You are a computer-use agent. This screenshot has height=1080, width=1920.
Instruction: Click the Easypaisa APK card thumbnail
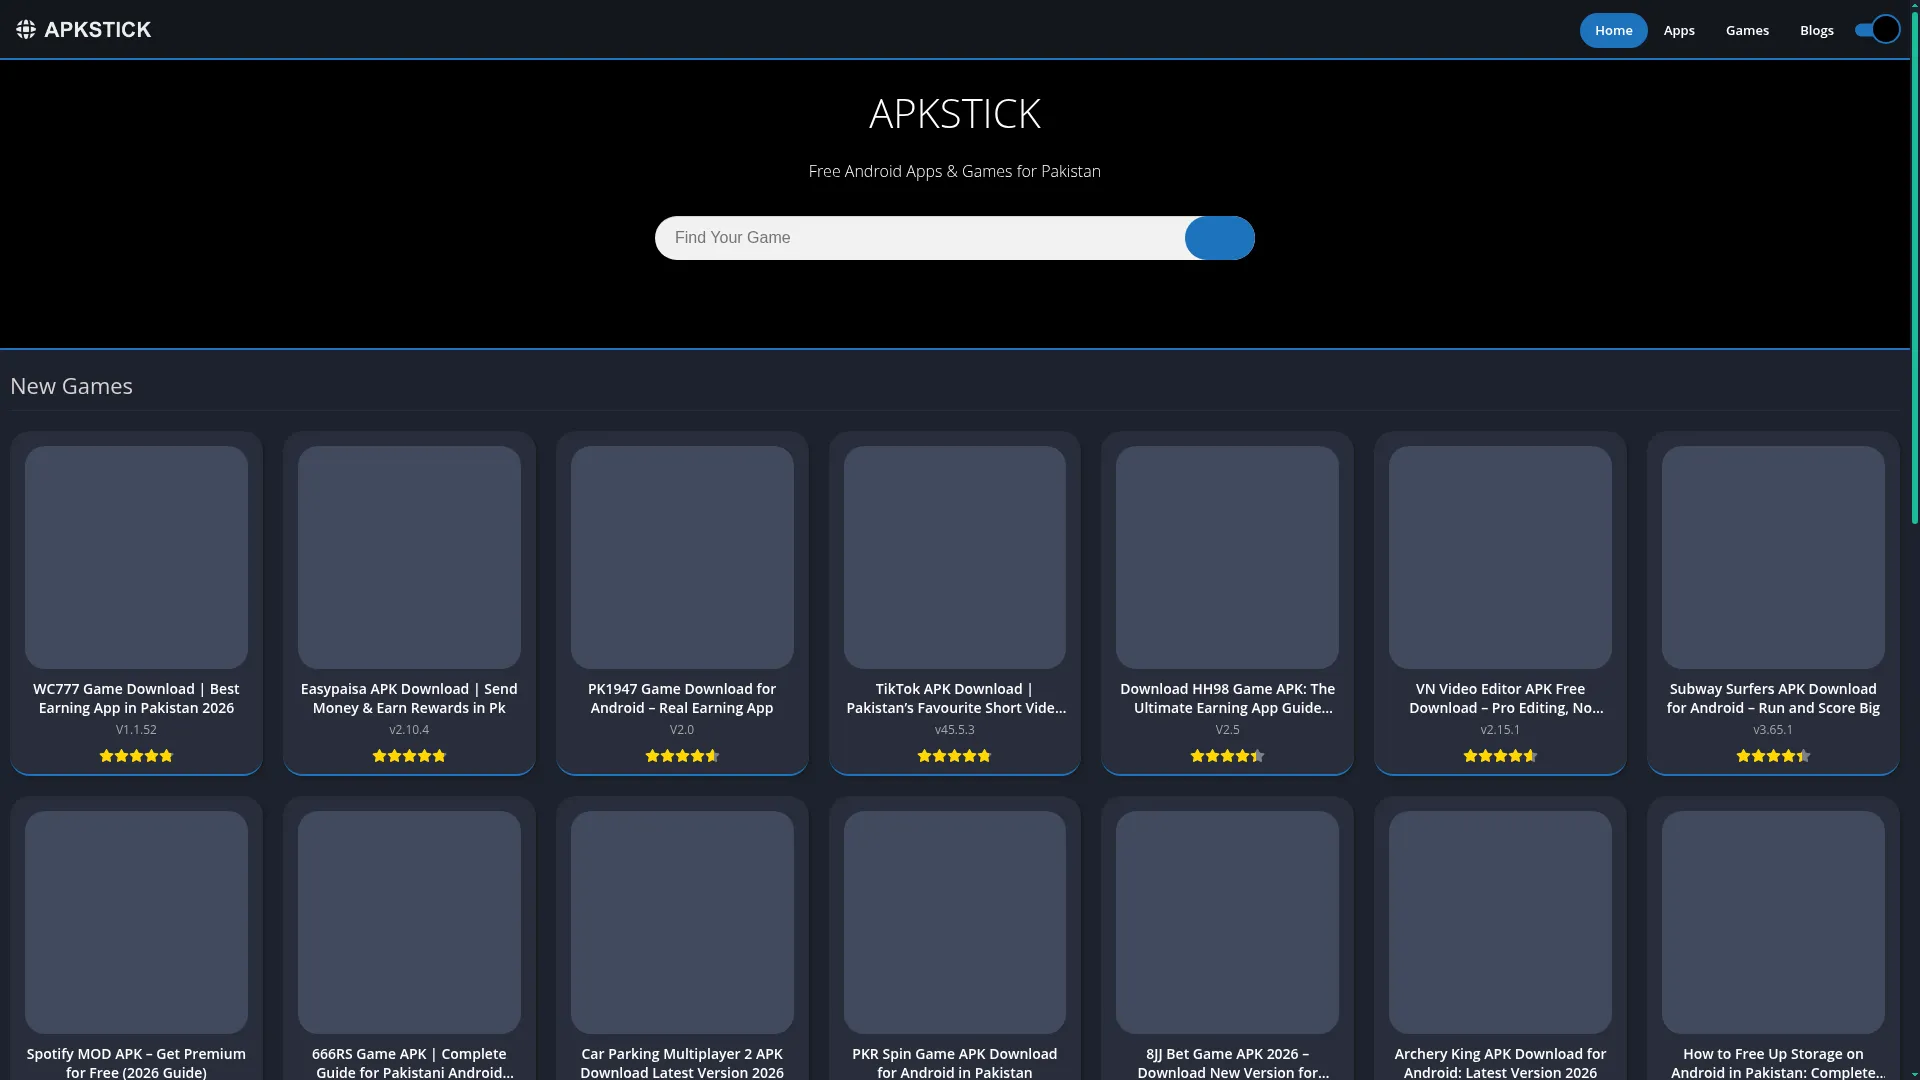click(x=409, y=557)
